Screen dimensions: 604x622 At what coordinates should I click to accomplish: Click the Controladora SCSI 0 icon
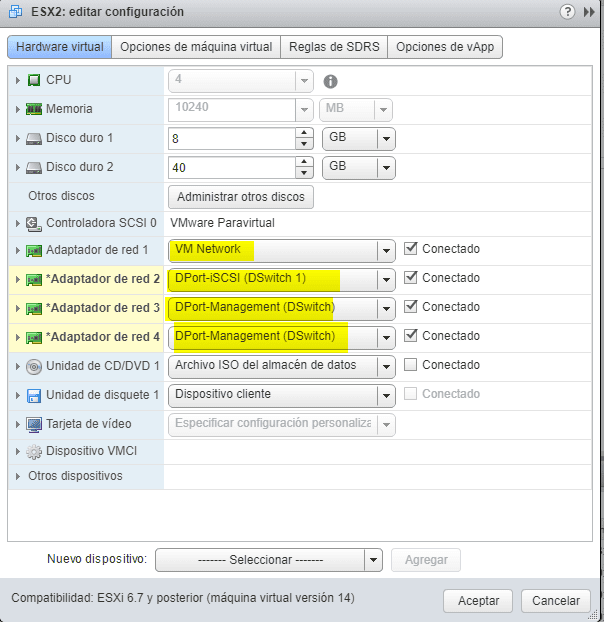point(34,224)
